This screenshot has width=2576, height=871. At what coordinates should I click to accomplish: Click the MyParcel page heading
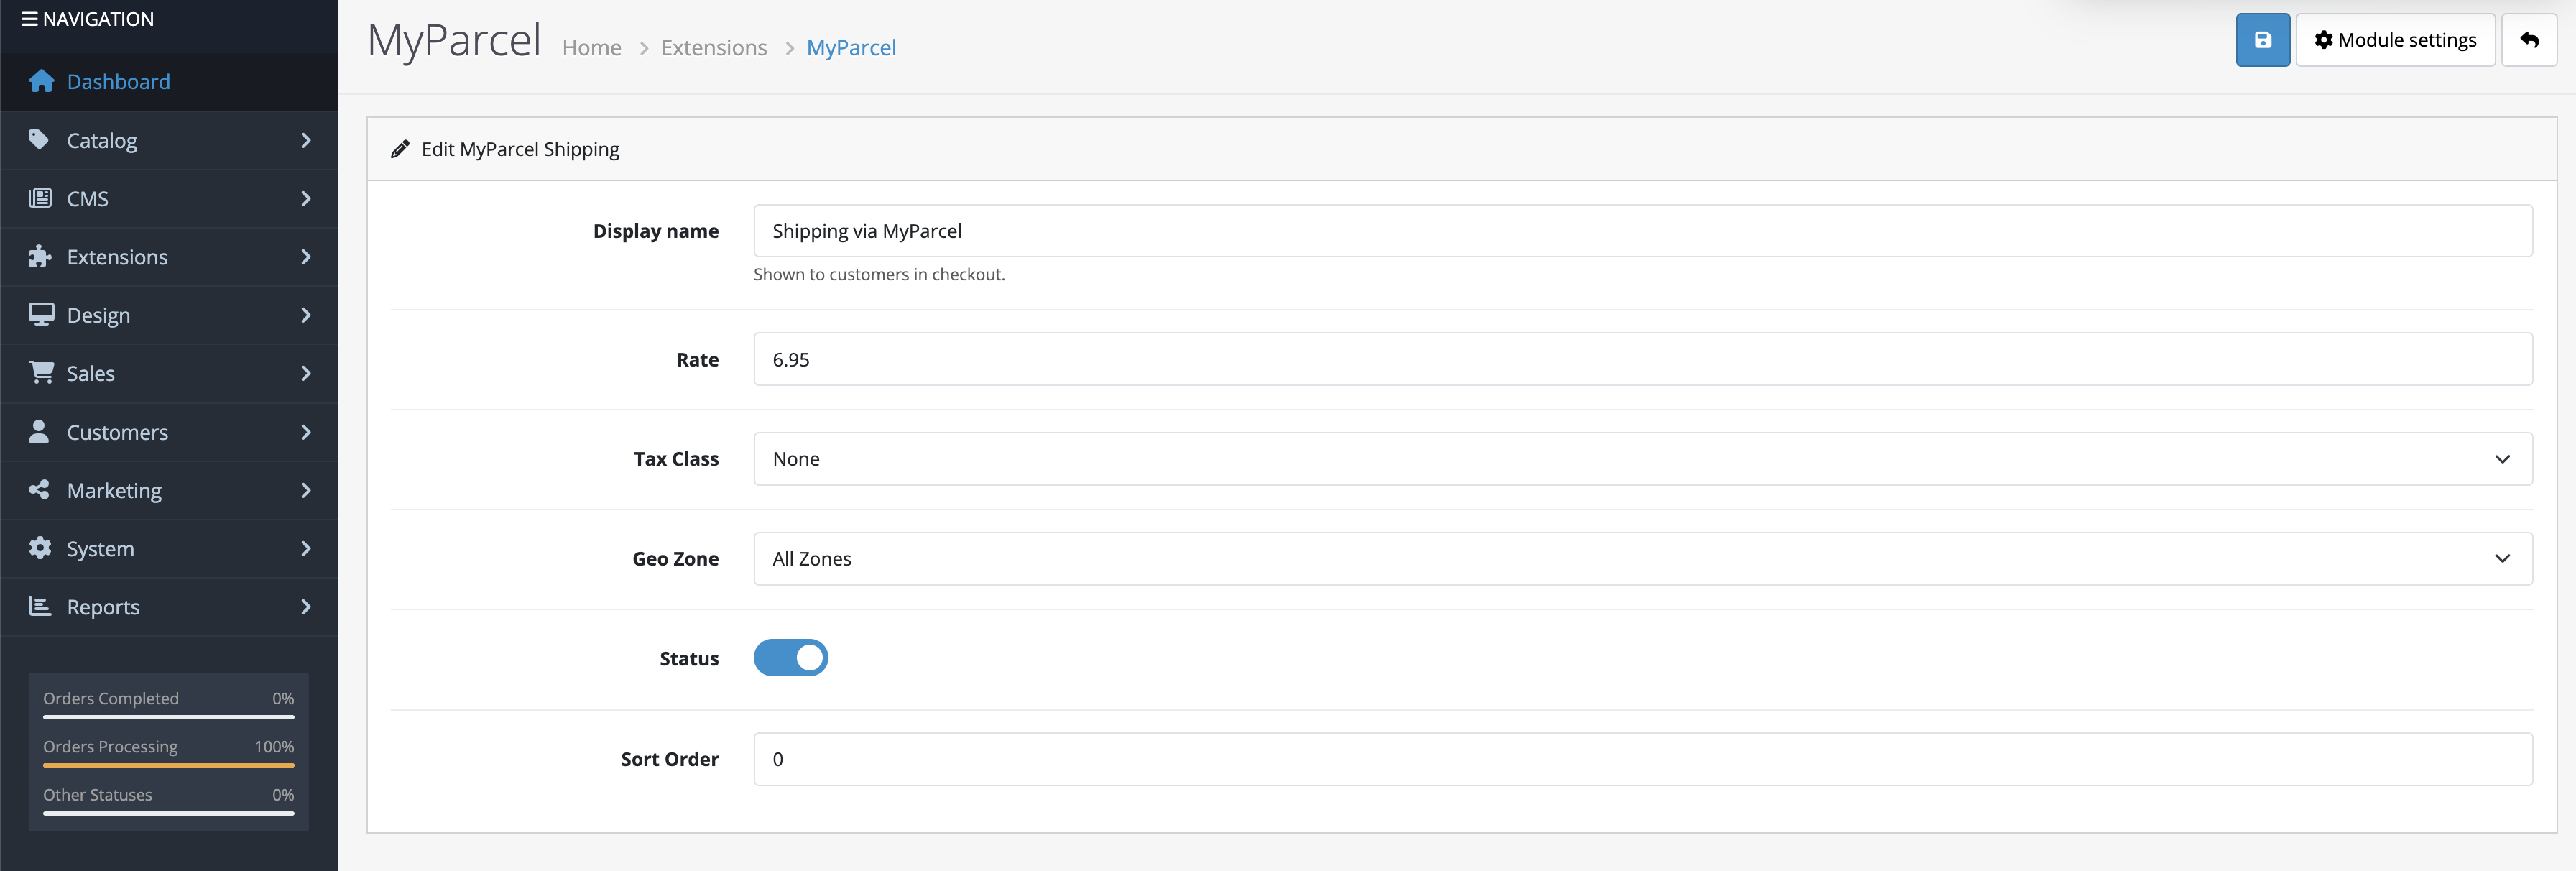[x=454, y=41]
